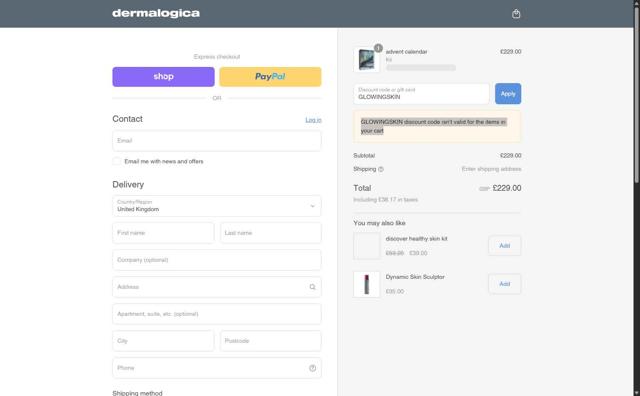Focus the Apartment, suite, etc. field
Image resolution: width=640 pixels, height=396 pixels.
pos(217,314)
